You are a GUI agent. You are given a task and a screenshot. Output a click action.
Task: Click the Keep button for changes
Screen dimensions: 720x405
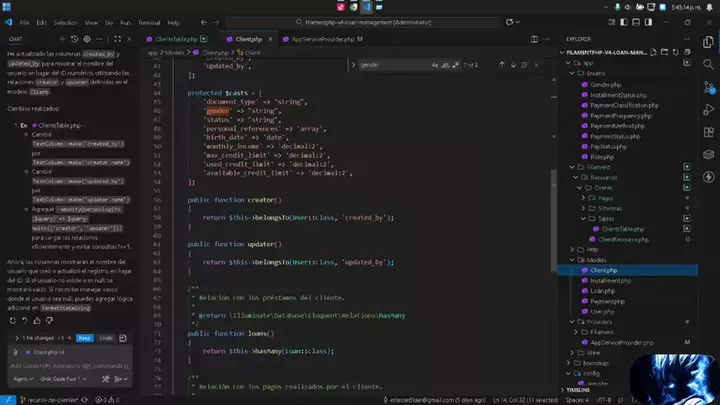click(85, 338)
